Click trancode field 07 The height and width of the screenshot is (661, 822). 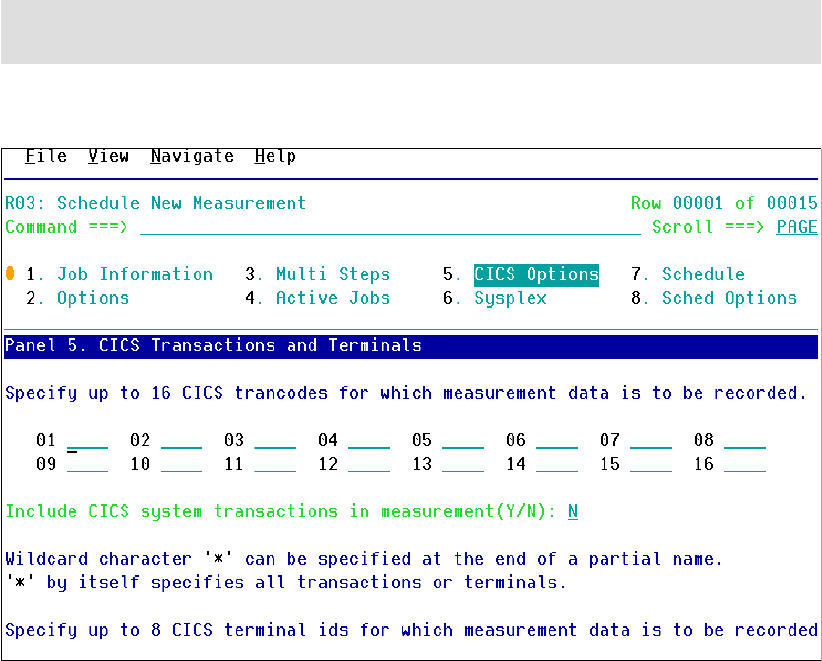[651, 440]
